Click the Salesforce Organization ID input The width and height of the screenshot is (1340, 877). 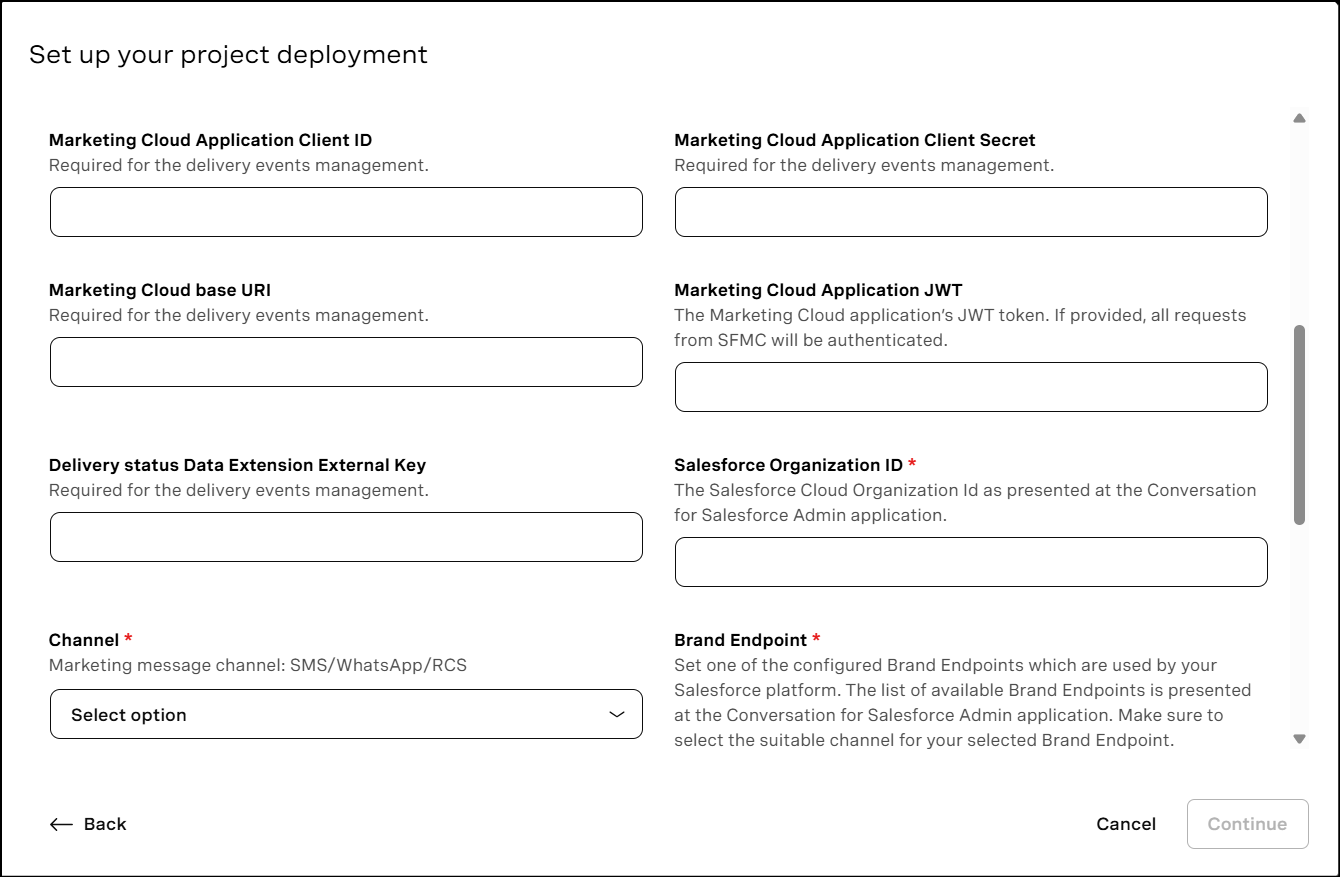(971, 562)
